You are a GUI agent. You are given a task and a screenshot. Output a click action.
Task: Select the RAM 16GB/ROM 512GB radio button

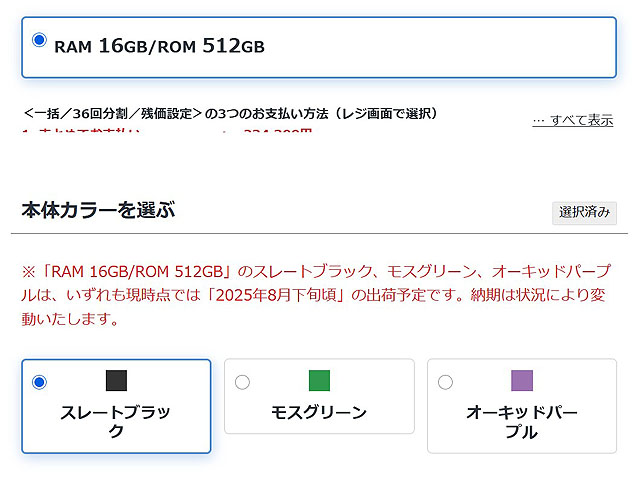pos(39,40)
